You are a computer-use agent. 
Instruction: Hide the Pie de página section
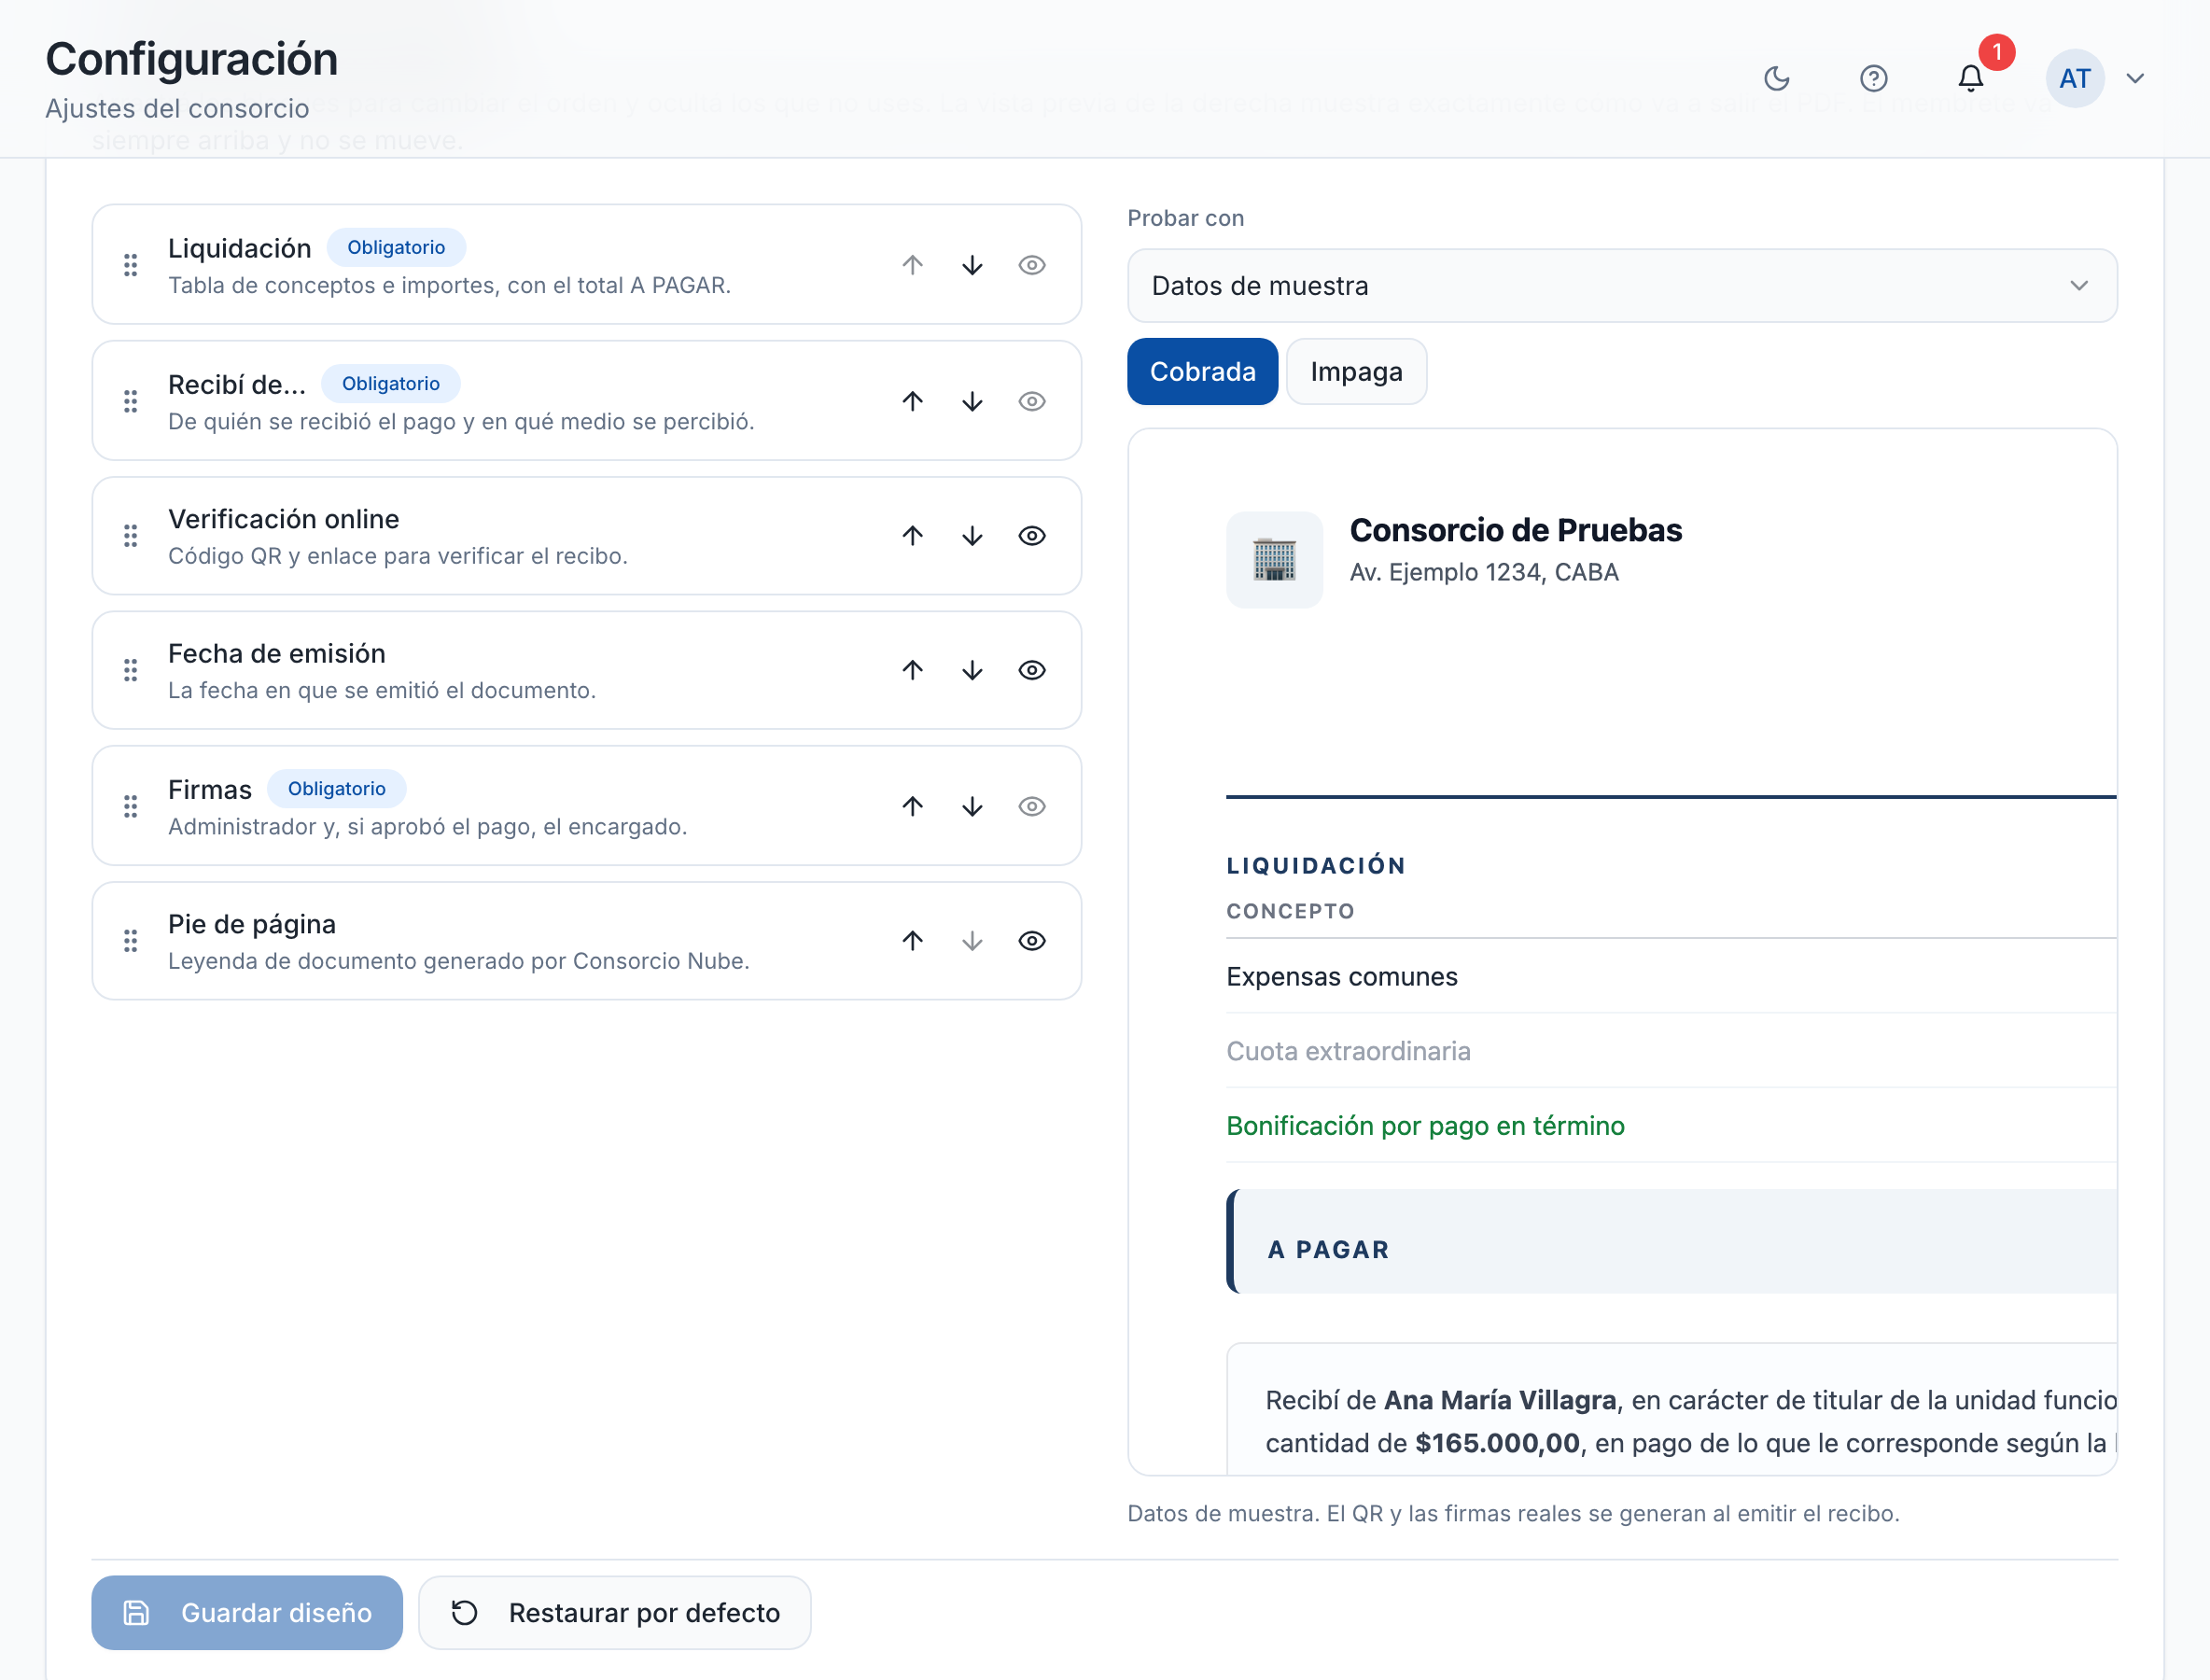point(1032,941)
